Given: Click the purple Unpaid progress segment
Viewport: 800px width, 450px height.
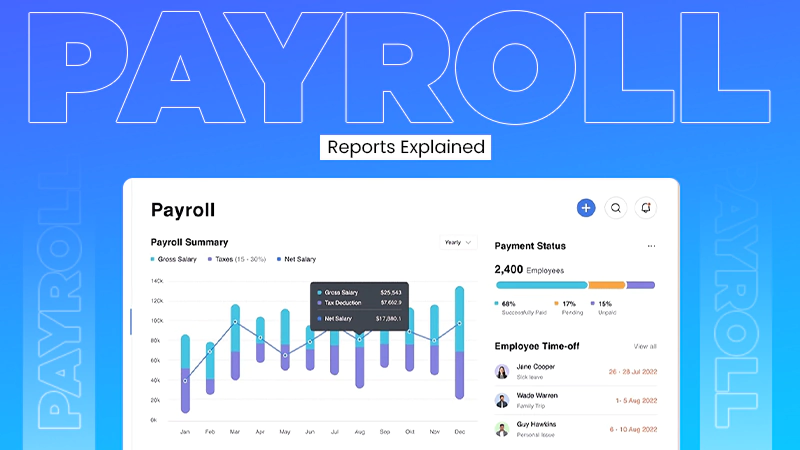Looking at the screenshot, I should click(641, 285).
